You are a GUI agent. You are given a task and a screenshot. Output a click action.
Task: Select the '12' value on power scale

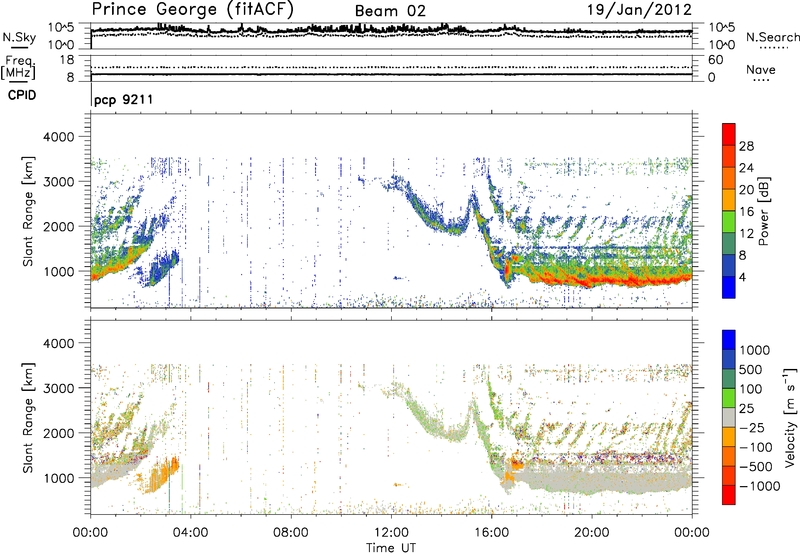click(746, 234)
